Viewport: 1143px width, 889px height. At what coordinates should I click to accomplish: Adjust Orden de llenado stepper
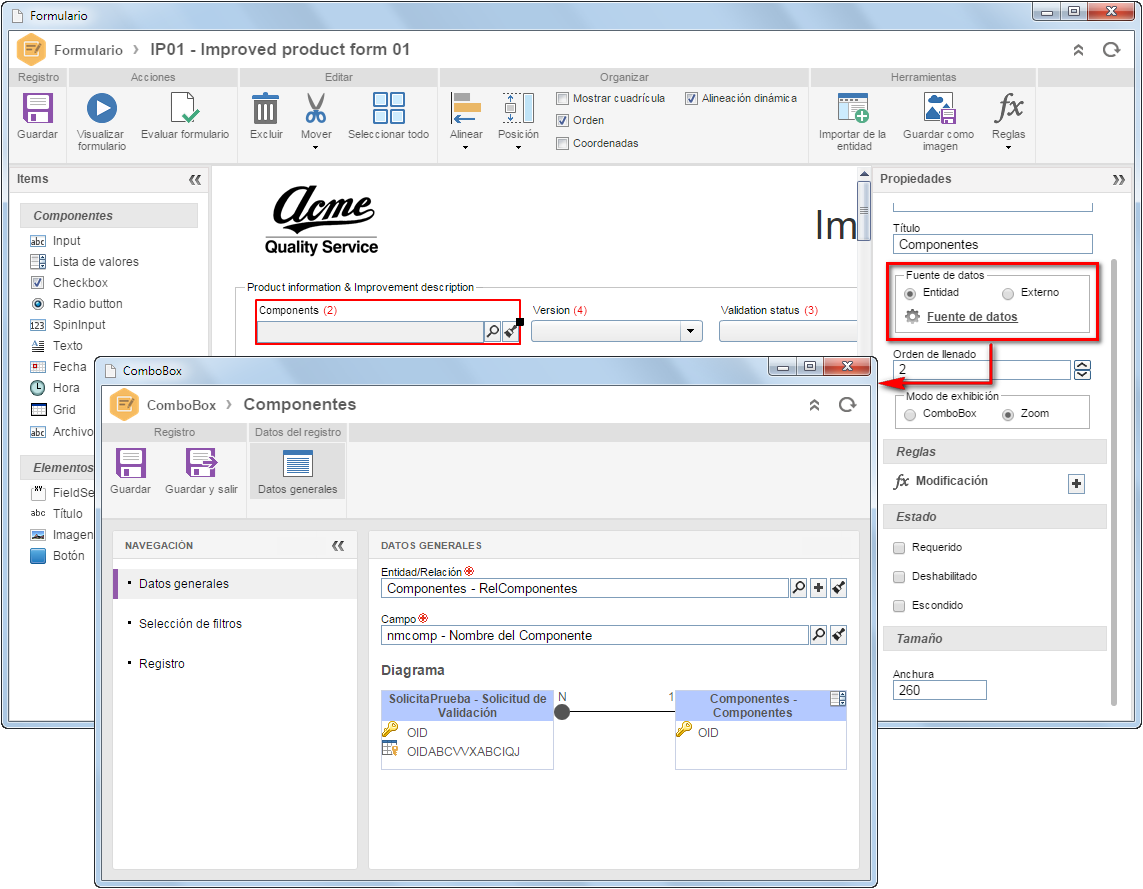coord(1082,370)
